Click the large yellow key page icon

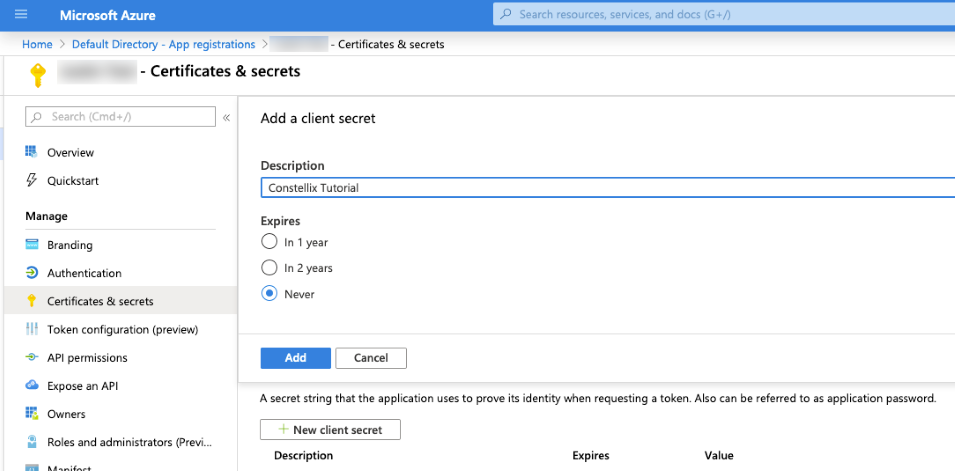coord(38,75)
